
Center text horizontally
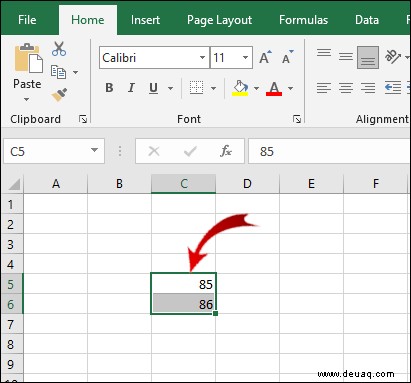346,88
